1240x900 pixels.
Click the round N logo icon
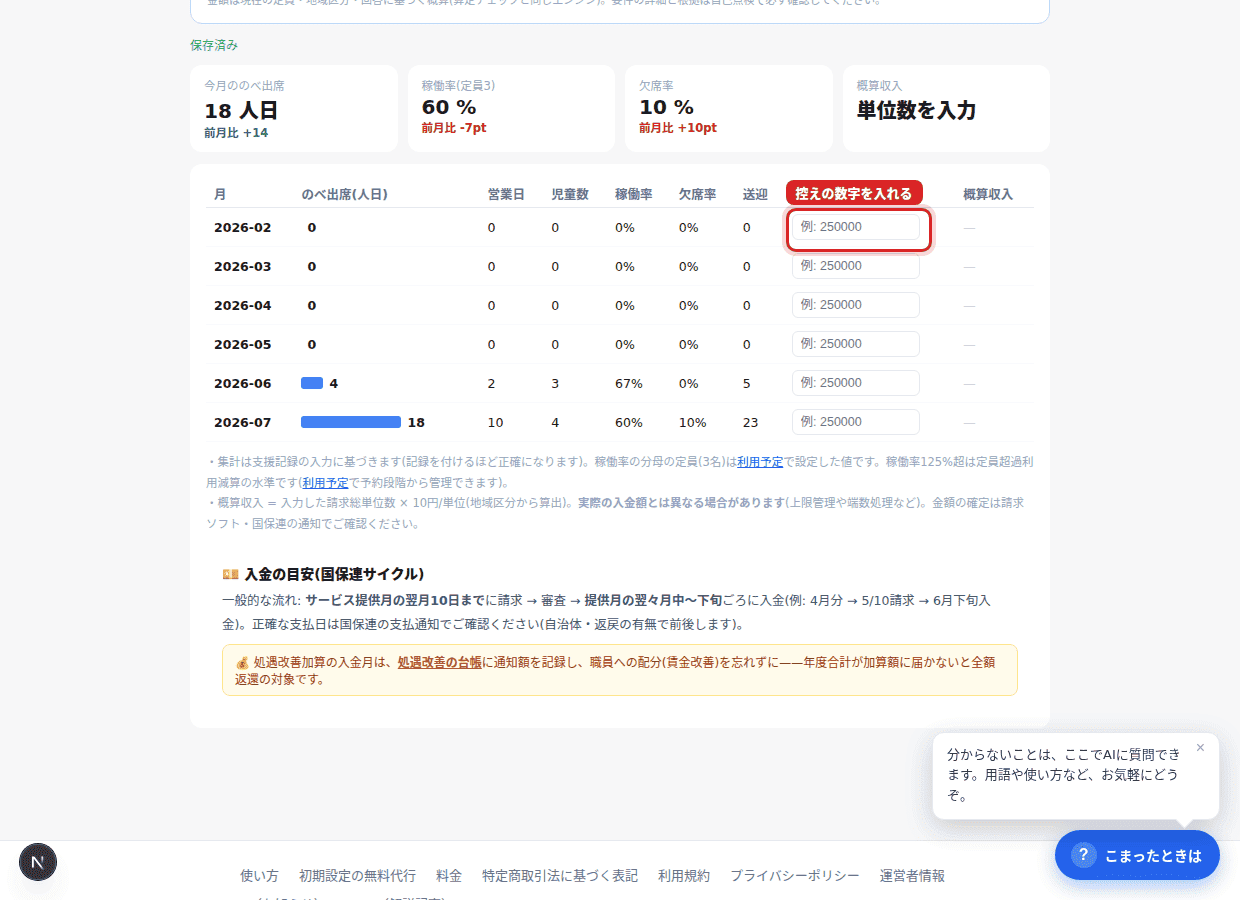(38, 862)
